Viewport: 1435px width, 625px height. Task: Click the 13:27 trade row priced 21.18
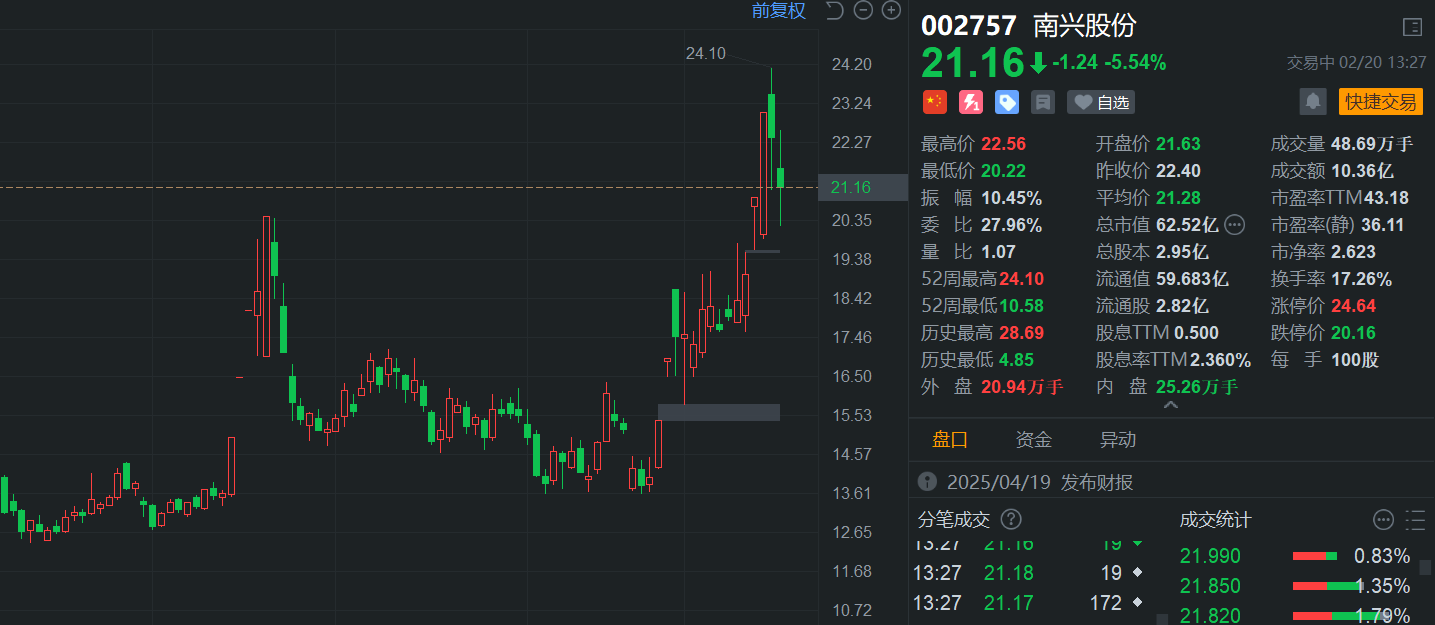pos(1031,573)
